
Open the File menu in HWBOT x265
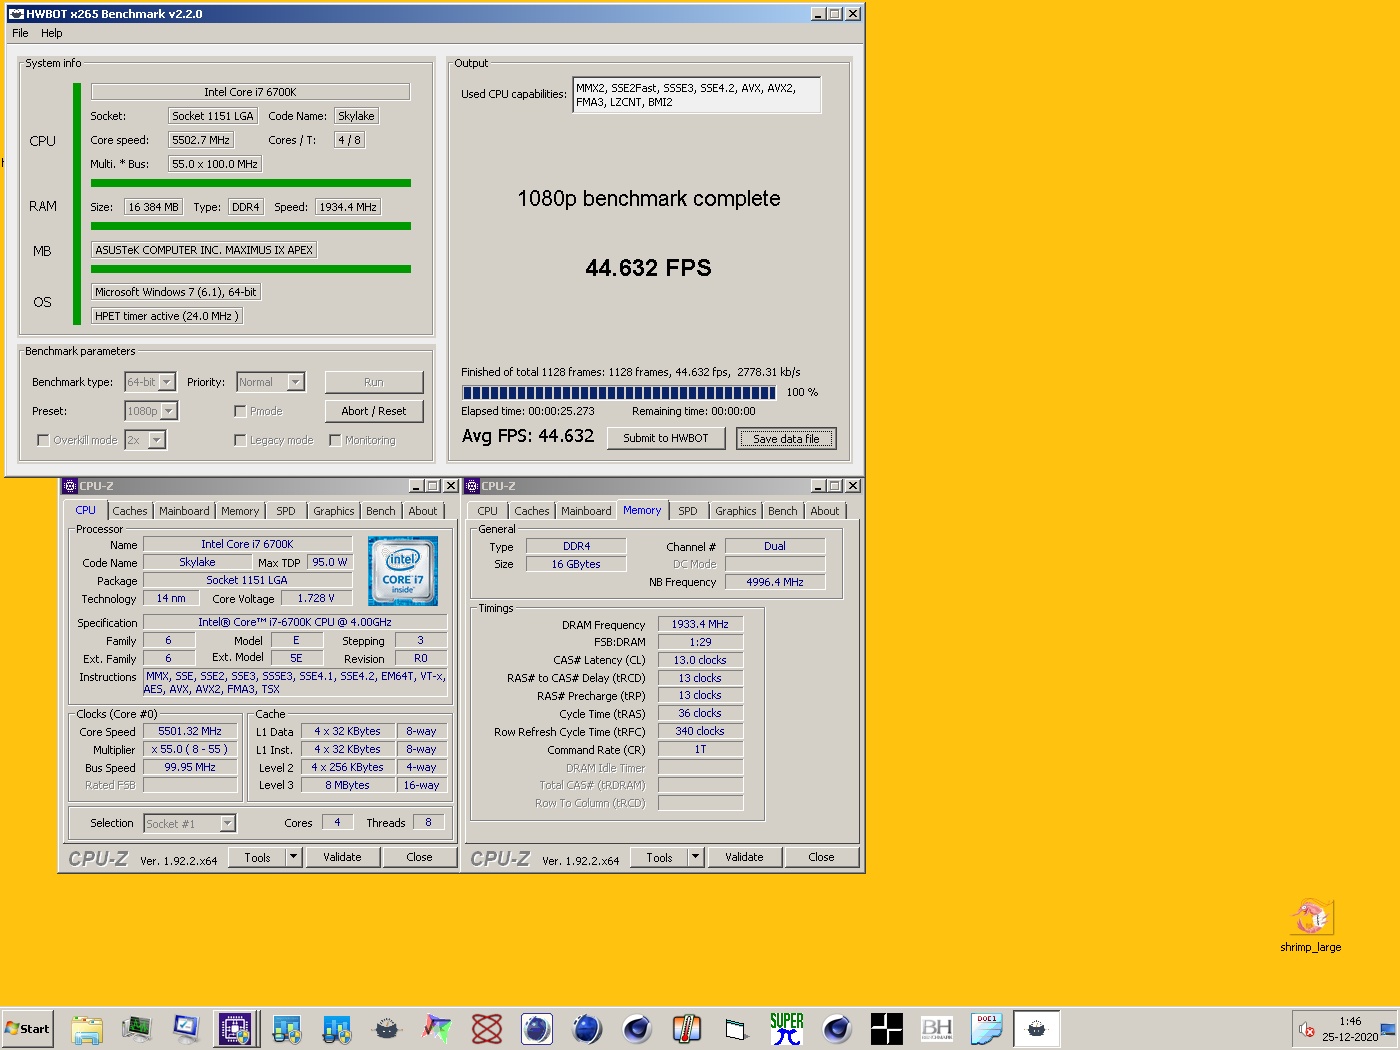[20, 33]
